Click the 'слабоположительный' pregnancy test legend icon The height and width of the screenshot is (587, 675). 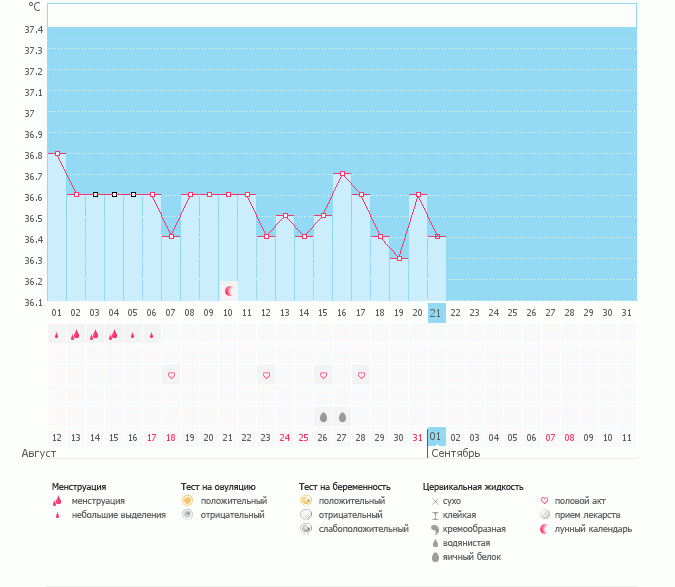[305, 529]
